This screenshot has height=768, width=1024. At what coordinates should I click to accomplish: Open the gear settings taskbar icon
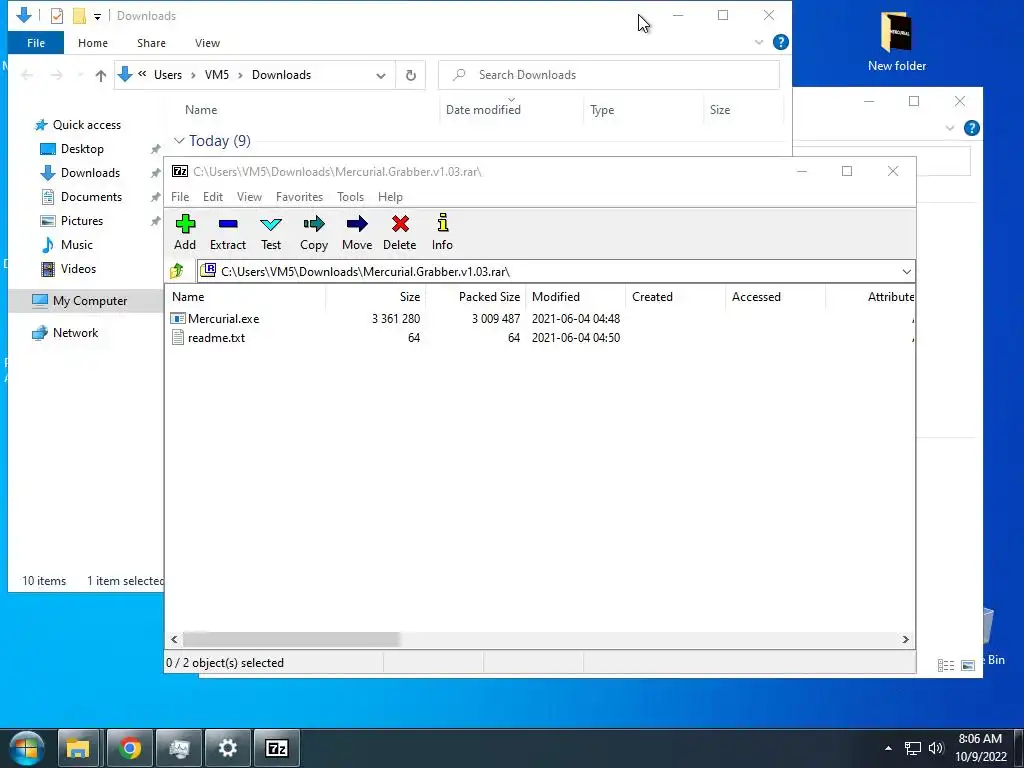227,748
